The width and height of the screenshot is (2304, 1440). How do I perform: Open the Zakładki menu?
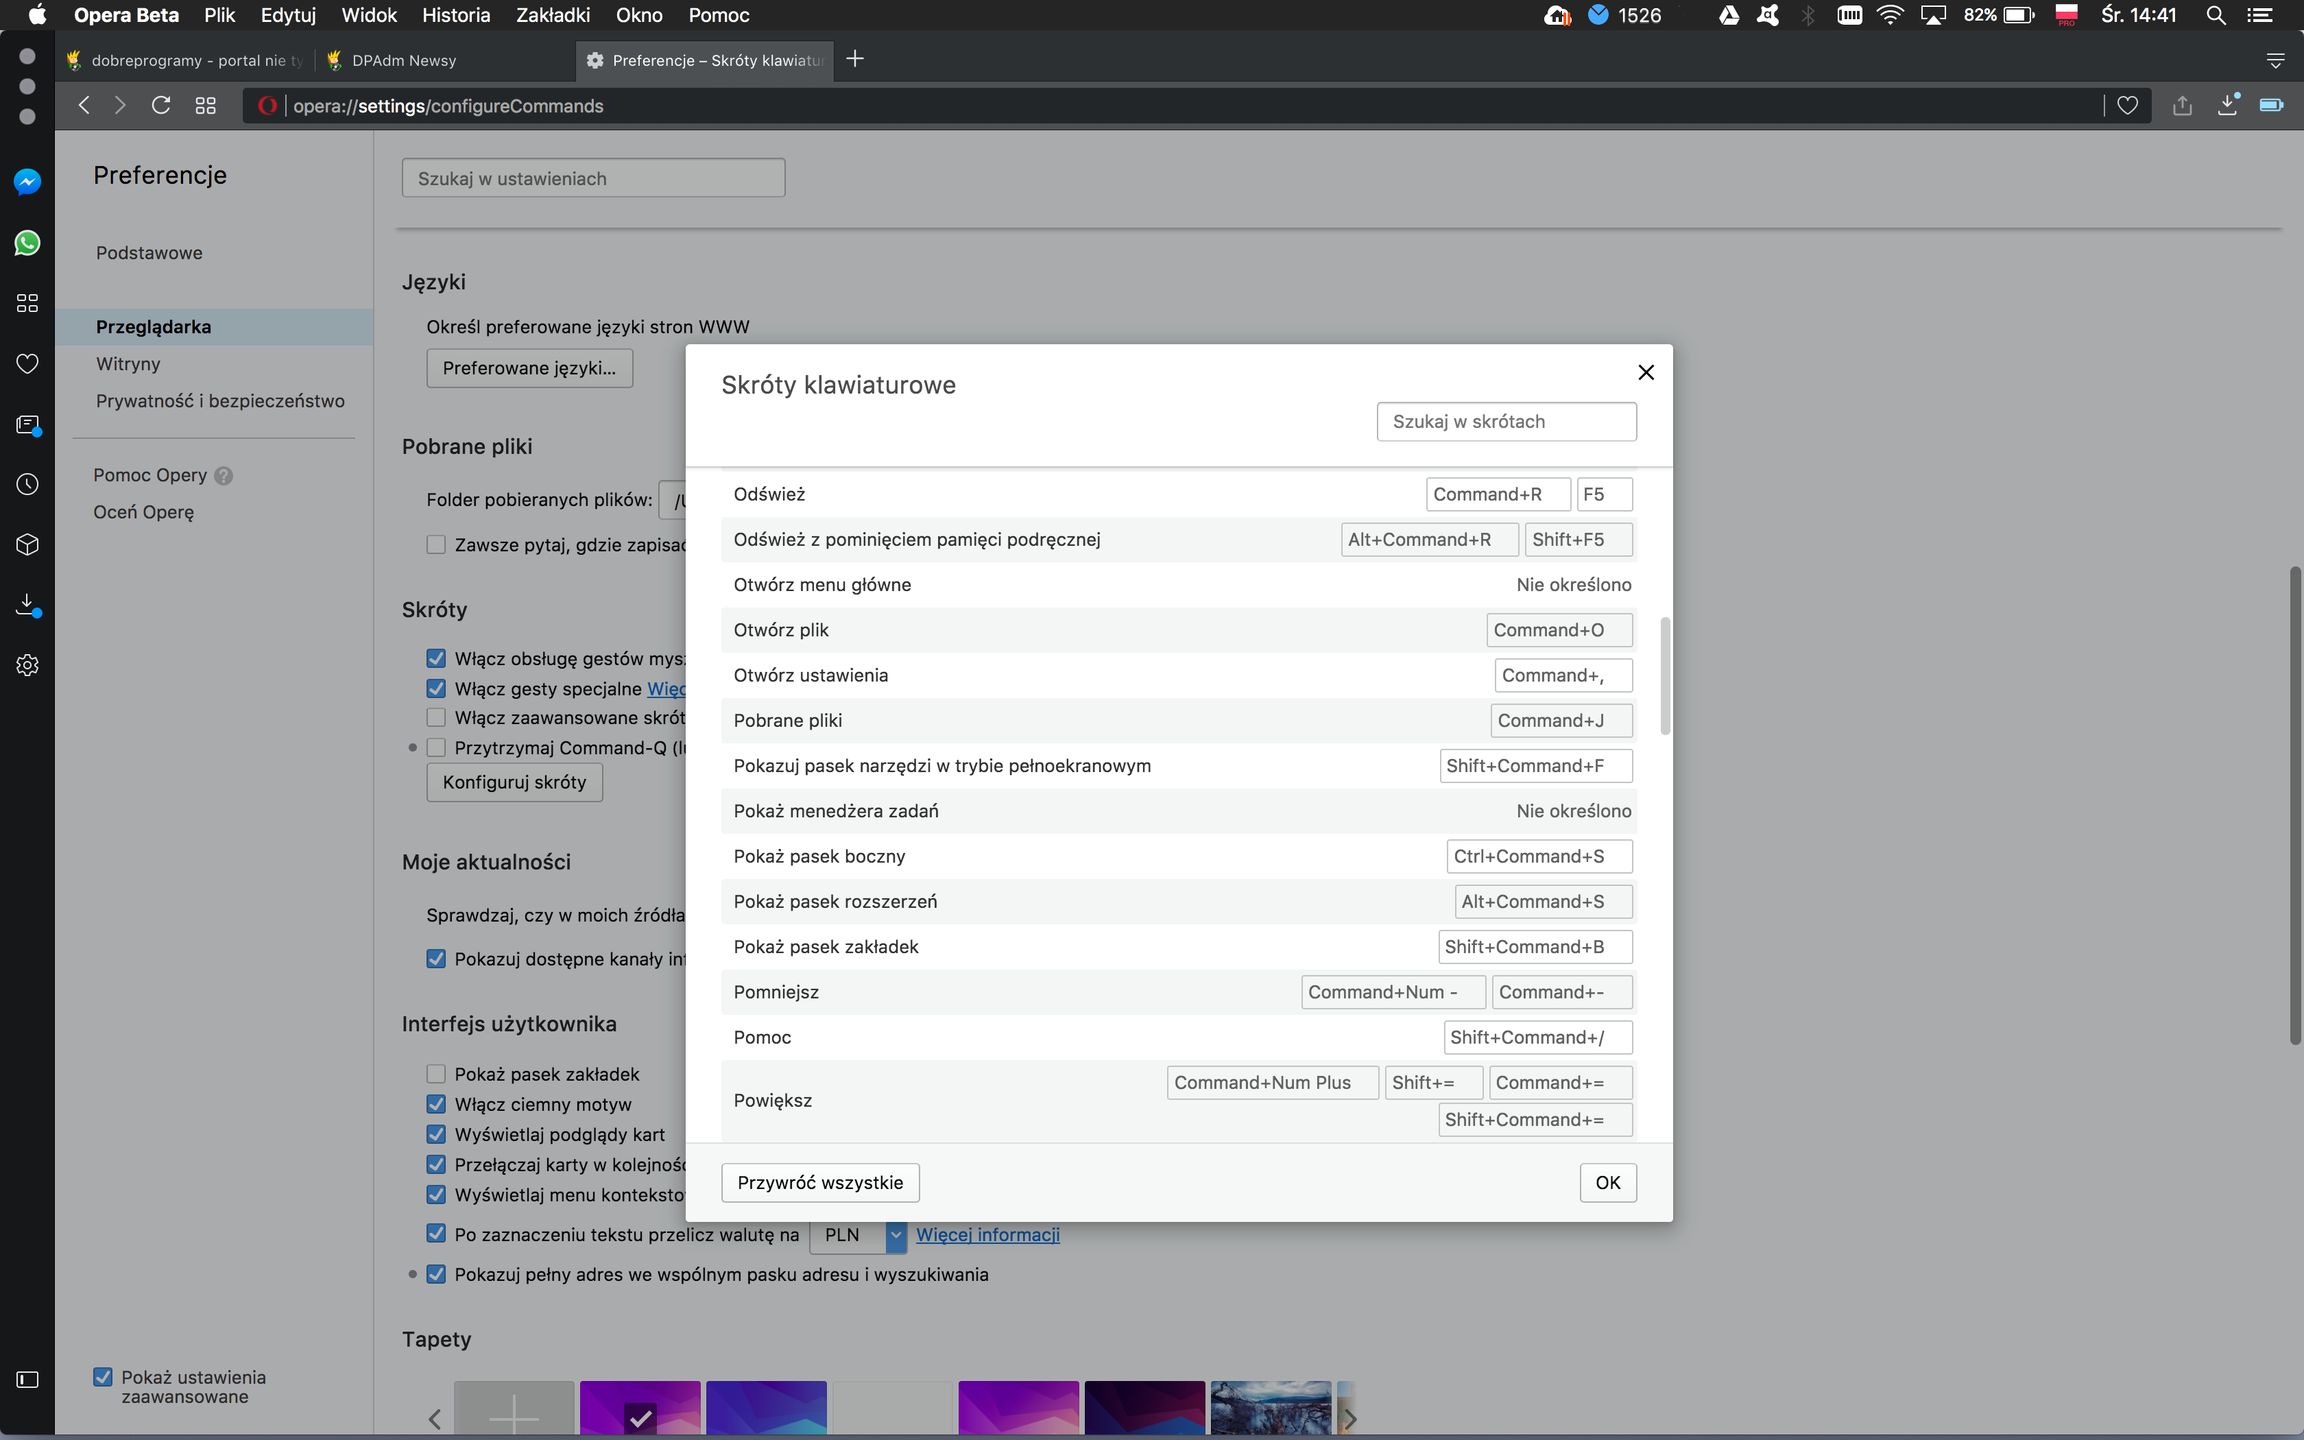552,15
